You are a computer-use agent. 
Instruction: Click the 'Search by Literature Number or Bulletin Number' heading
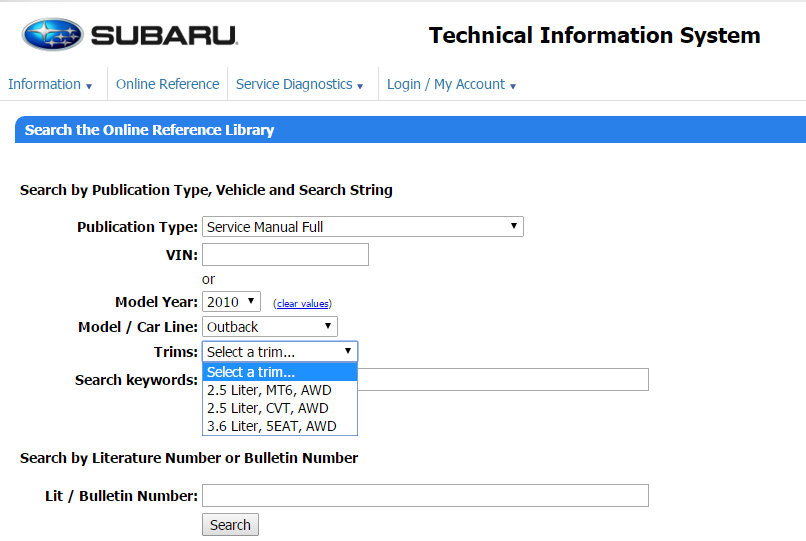[x=189, y=458]
